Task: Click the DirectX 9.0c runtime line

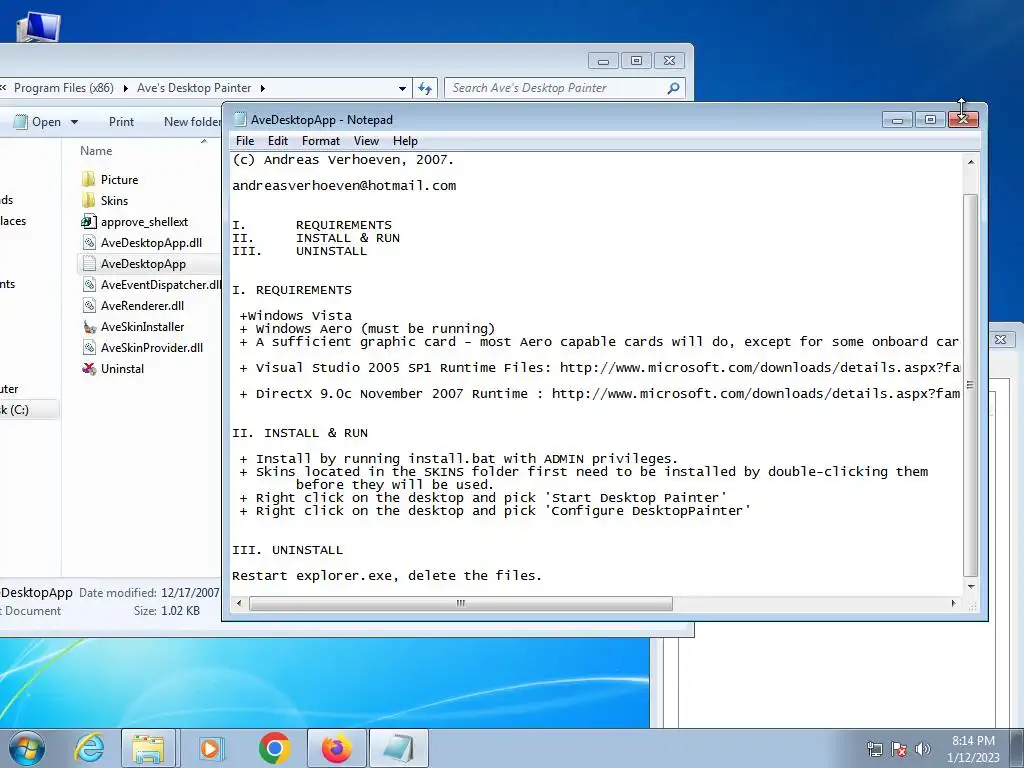Action: coord(600,394)
